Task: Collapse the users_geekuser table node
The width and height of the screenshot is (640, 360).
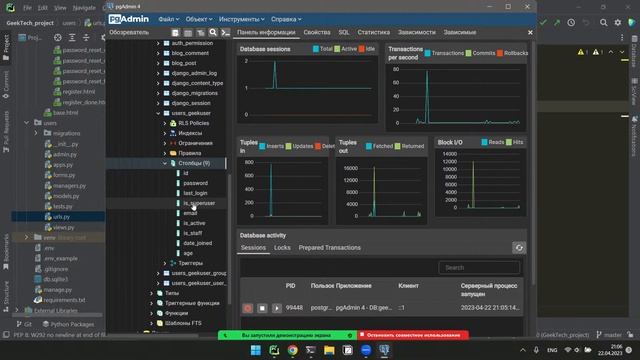Action: pyautogui.click(x=158, y=113)
